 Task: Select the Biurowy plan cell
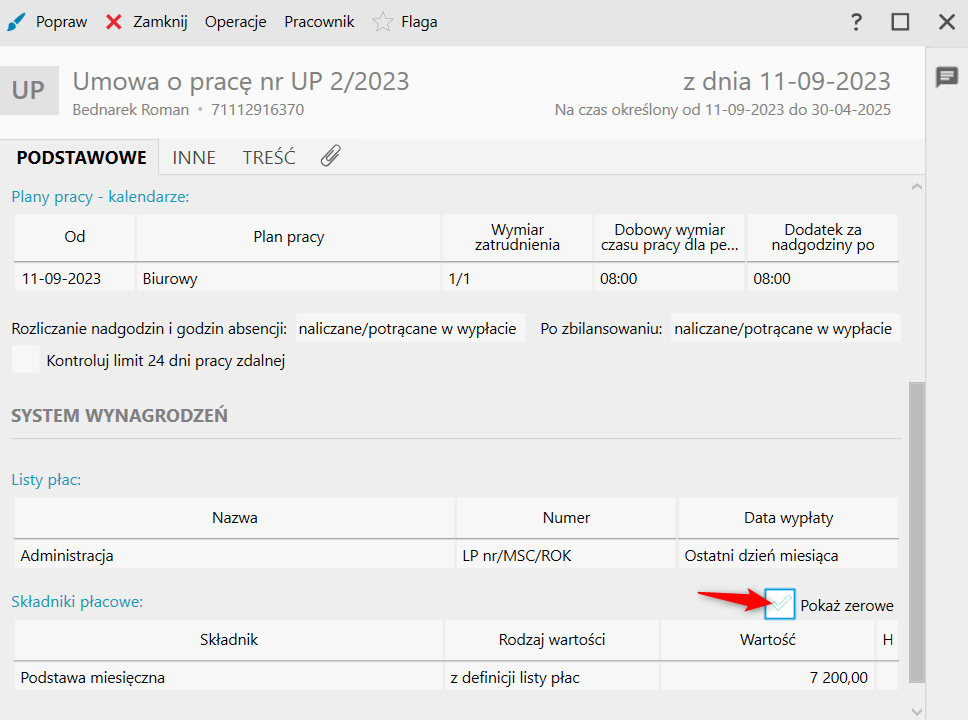coord(288,278)
